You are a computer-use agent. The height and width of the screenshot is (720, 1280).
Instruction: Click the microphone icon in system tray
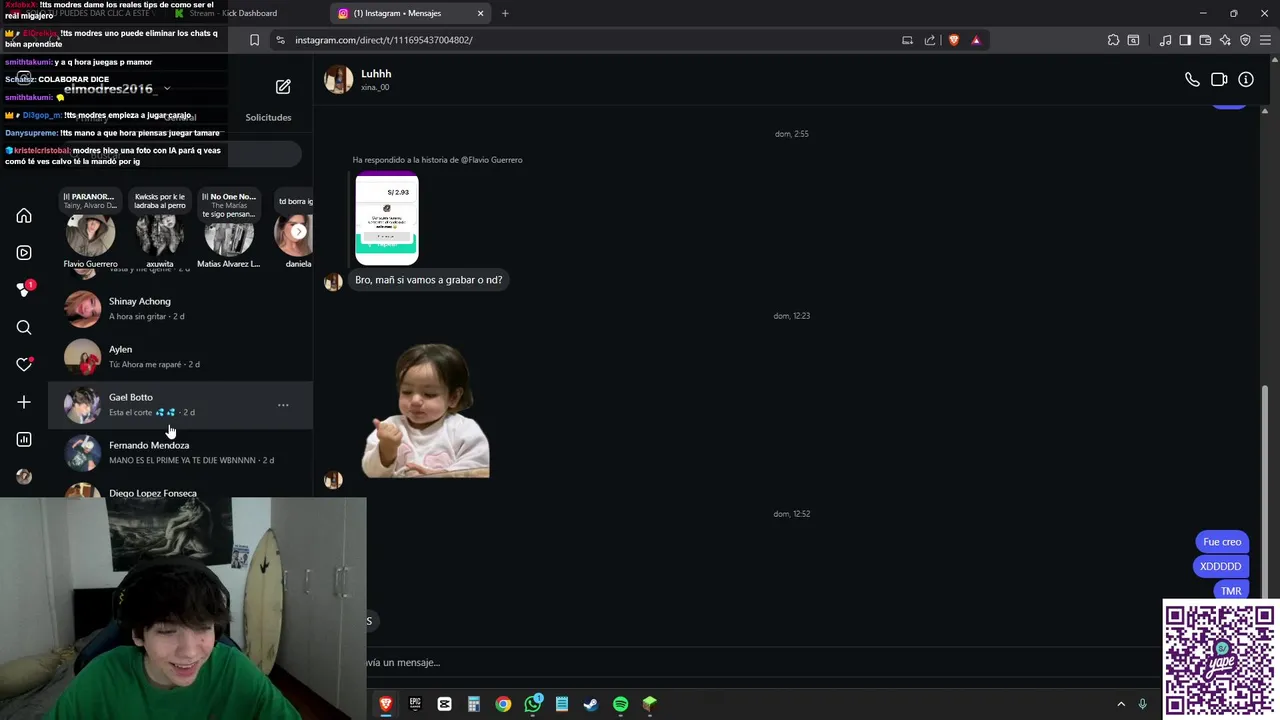[x=1142, y=704]
